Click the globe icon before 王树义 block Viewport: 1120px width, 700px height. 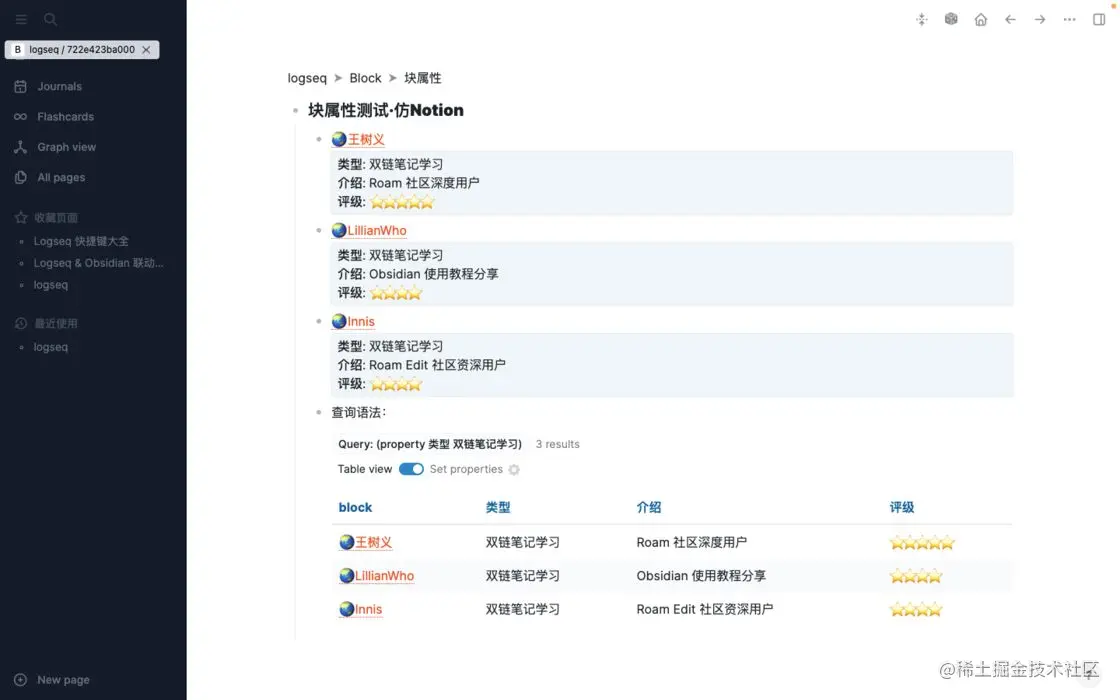339,139
